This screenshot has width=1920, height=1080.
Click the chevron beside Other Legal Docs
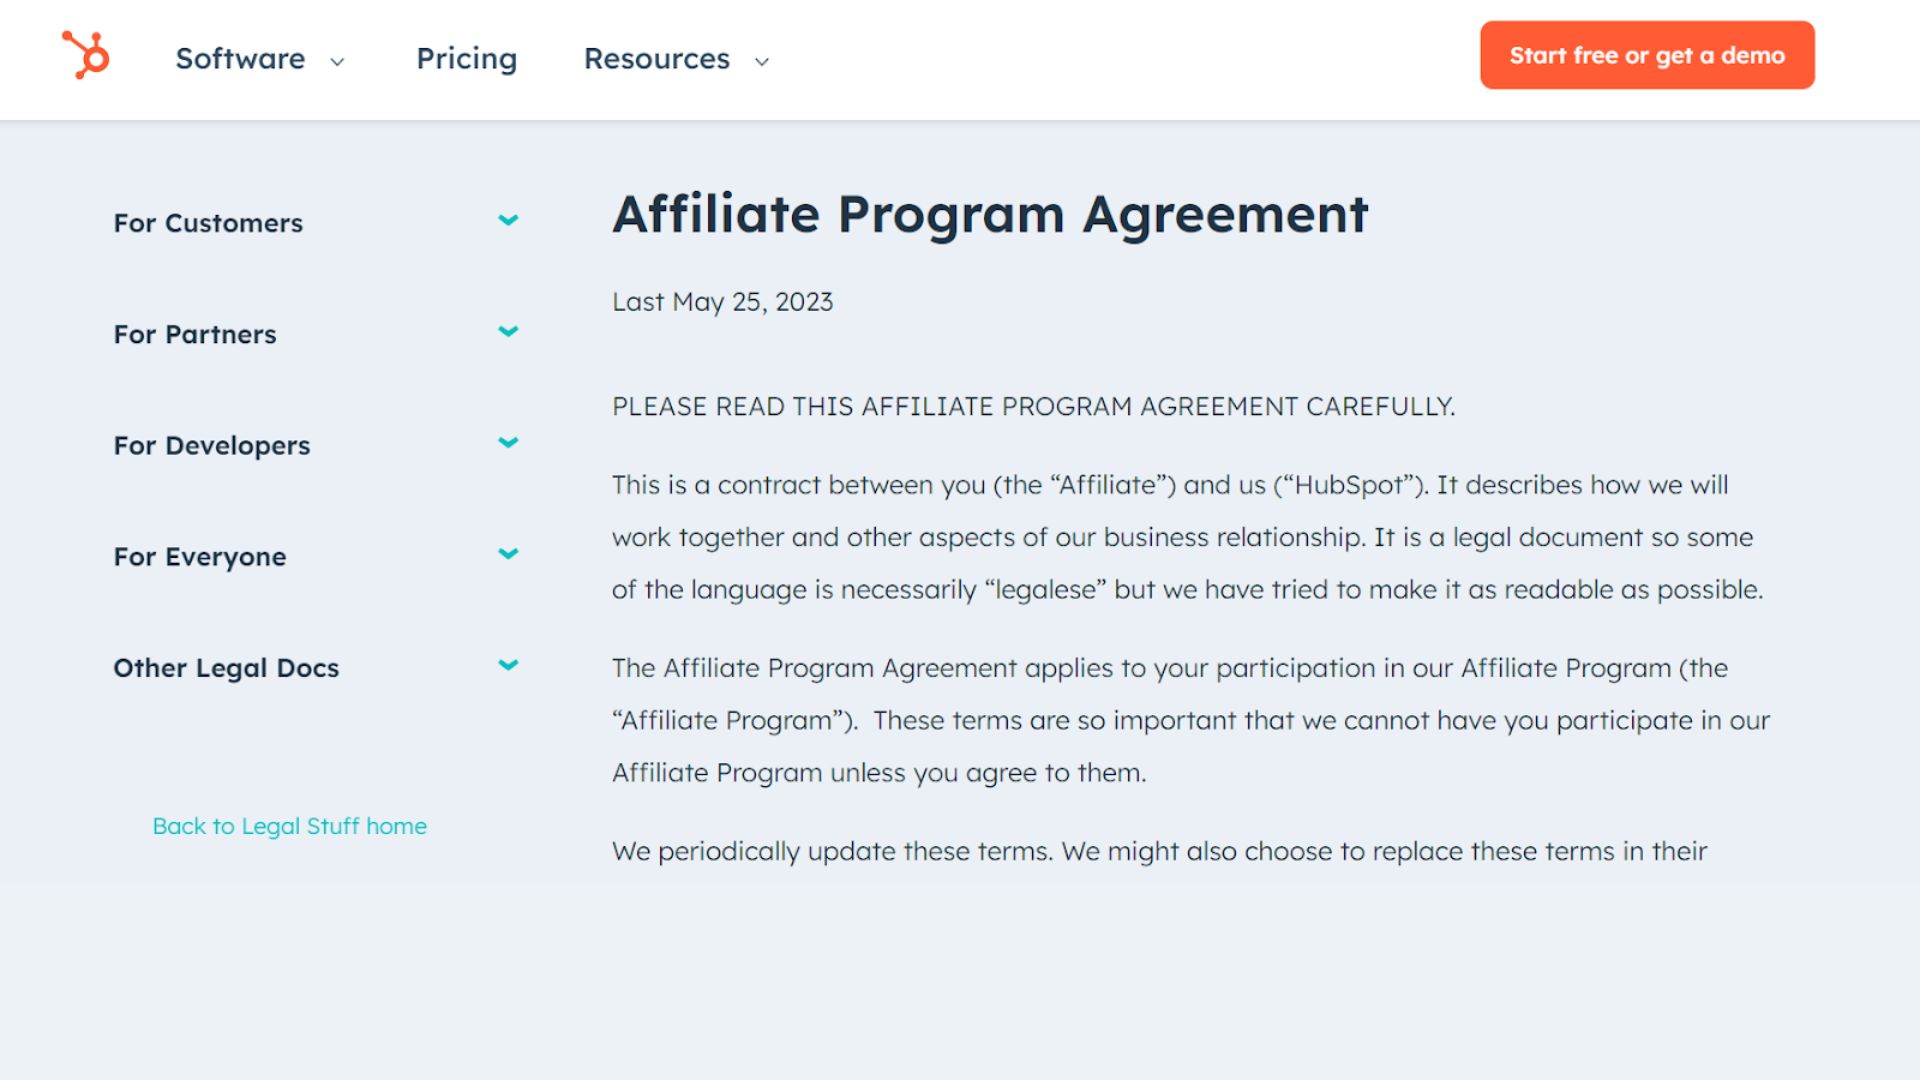(x=509, y=664)
